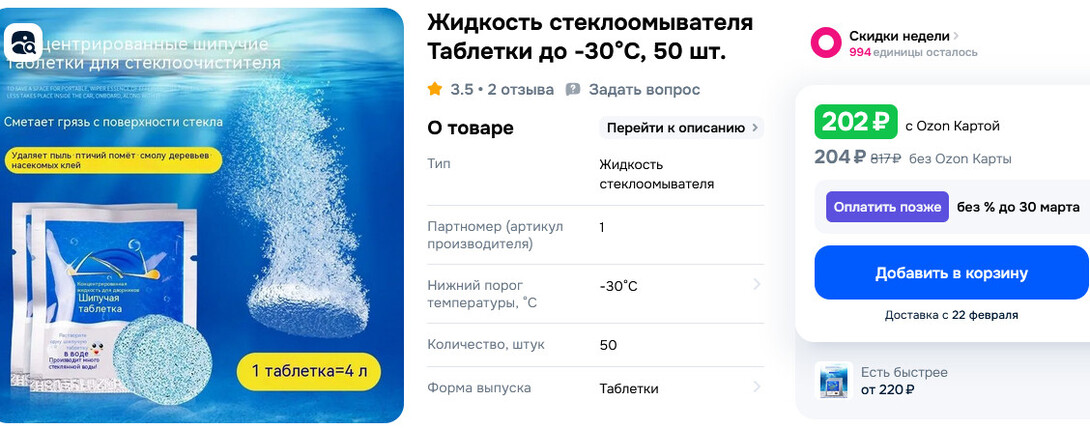Click the visual search icon on product image
The width and height of the screenshot is (1090, 429).
point(23,42)
